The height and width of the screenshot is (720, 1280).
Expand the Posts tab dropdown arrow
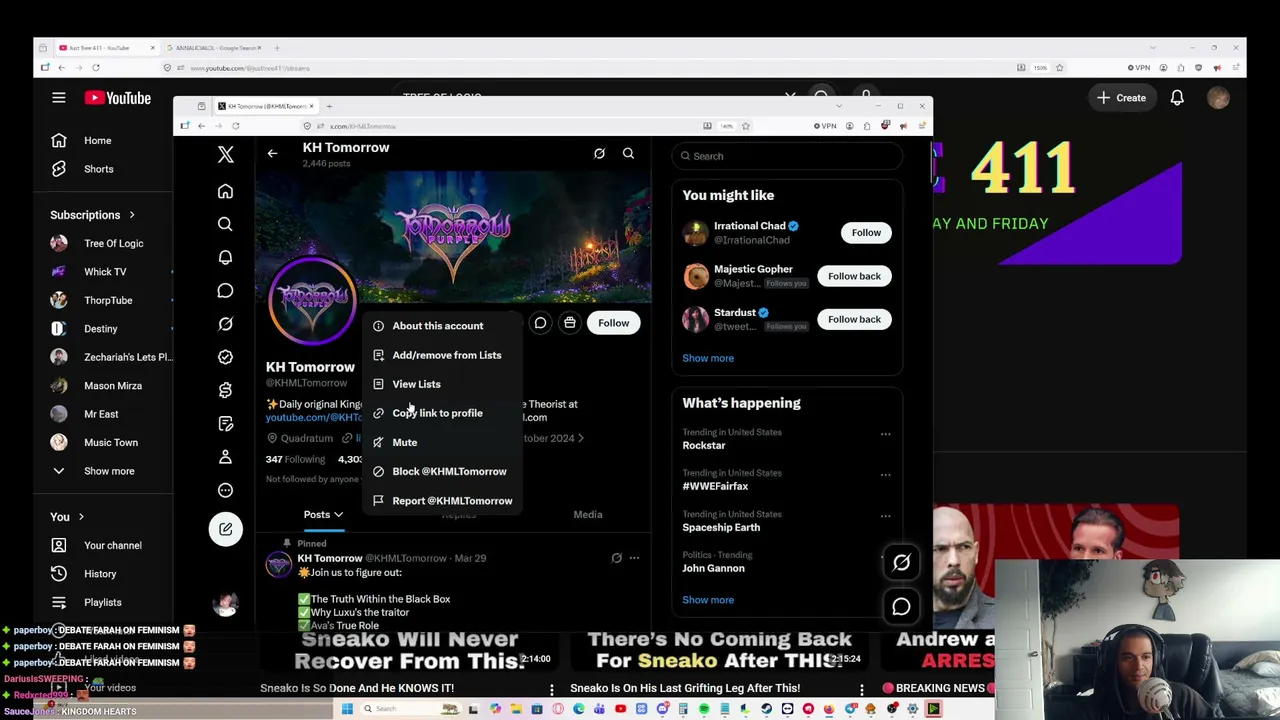[x=339, y=515]
